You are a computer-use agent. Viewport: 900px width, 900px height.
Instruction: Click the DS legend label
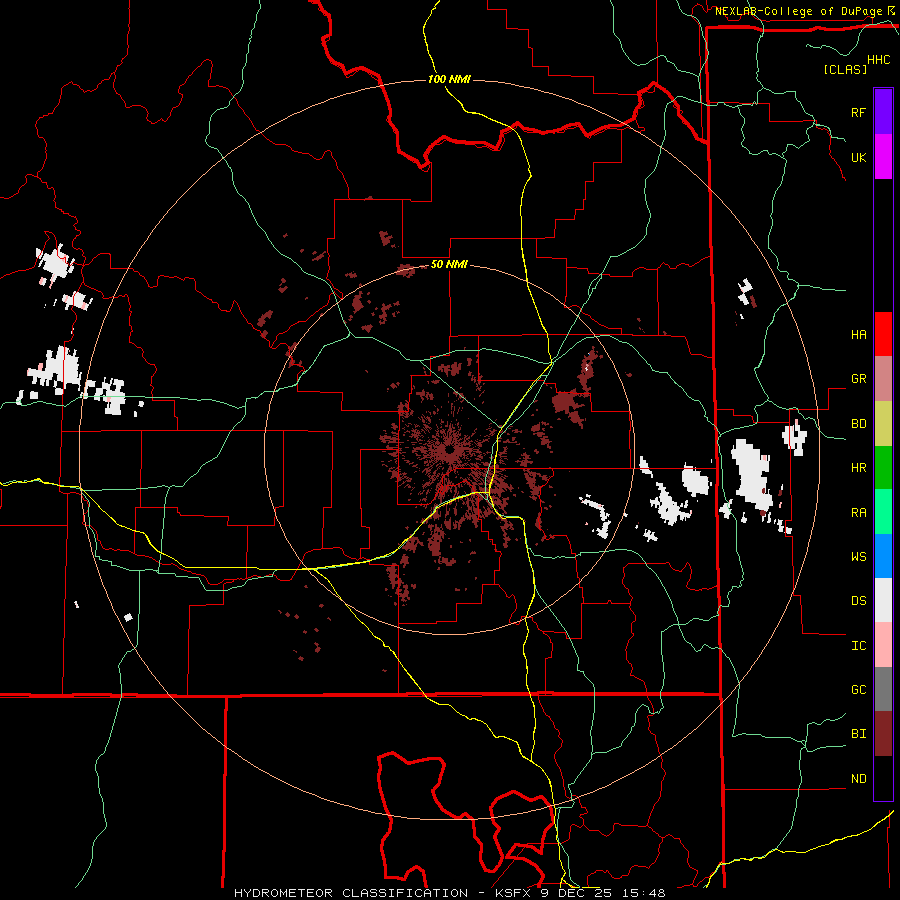(858, 600)
